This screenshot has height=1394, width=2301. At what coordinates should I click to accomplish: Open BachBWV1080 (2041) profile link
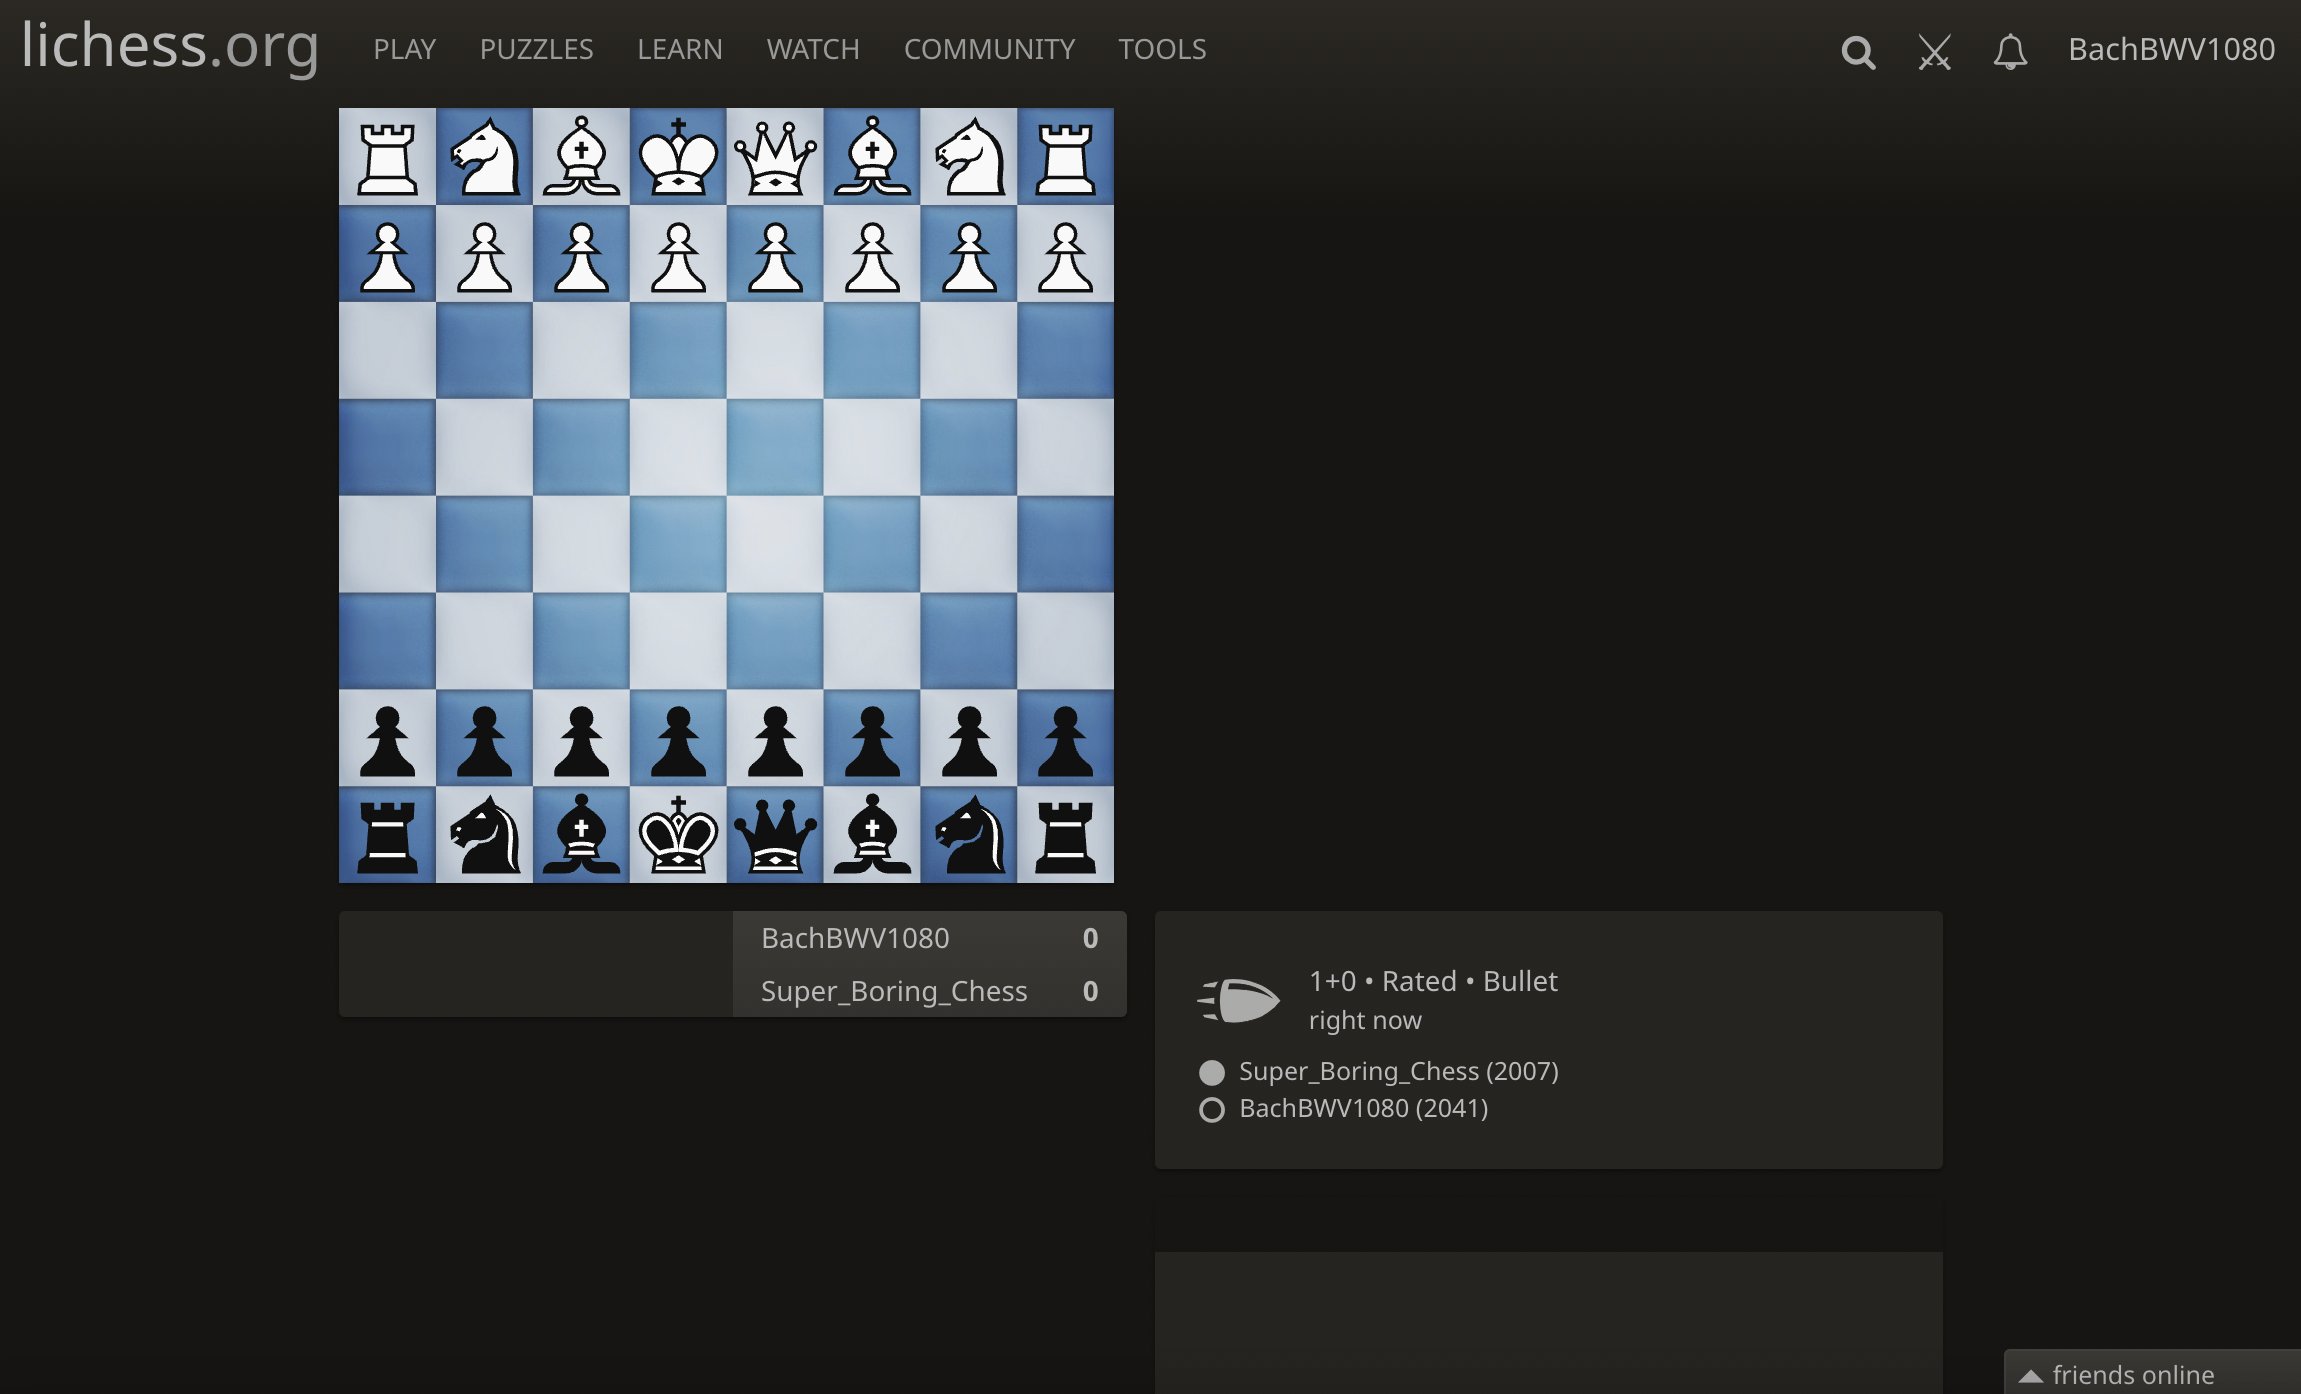(x=1364, y=1108)
